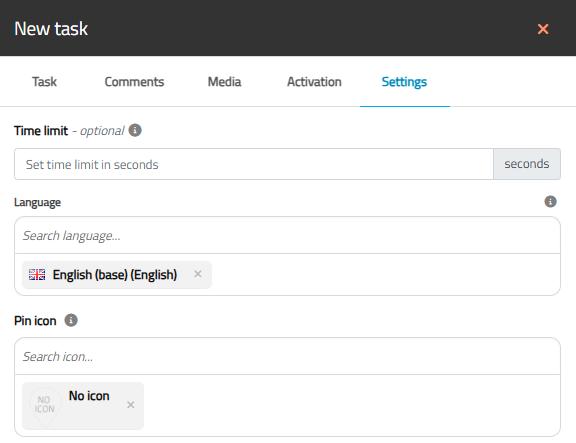Close the New task dialog
This screenshot has width=576, height=443.
(x=543, y=29)
